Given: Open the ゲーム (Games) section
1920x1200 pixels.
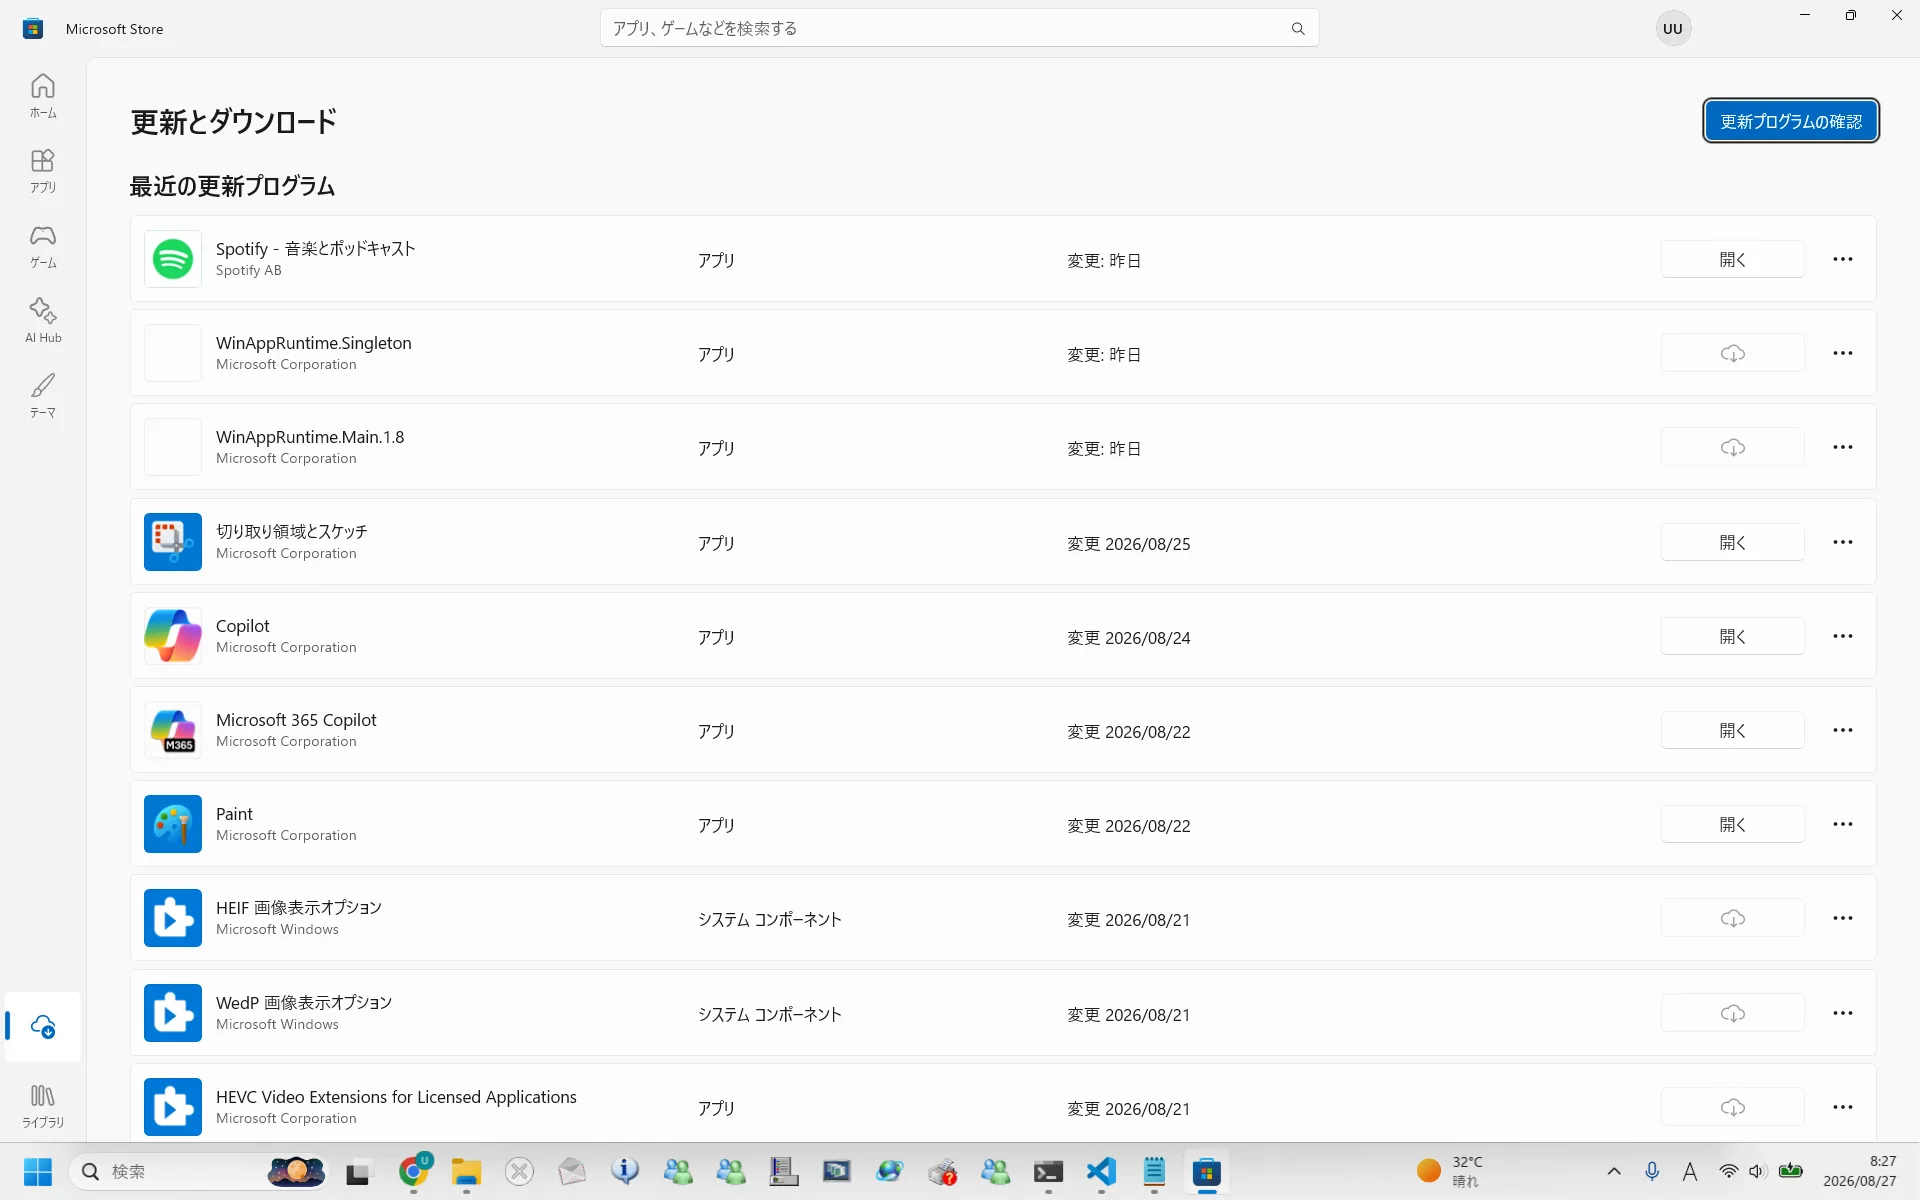Looking at the screenshot, I should click(x=43, y=246).
